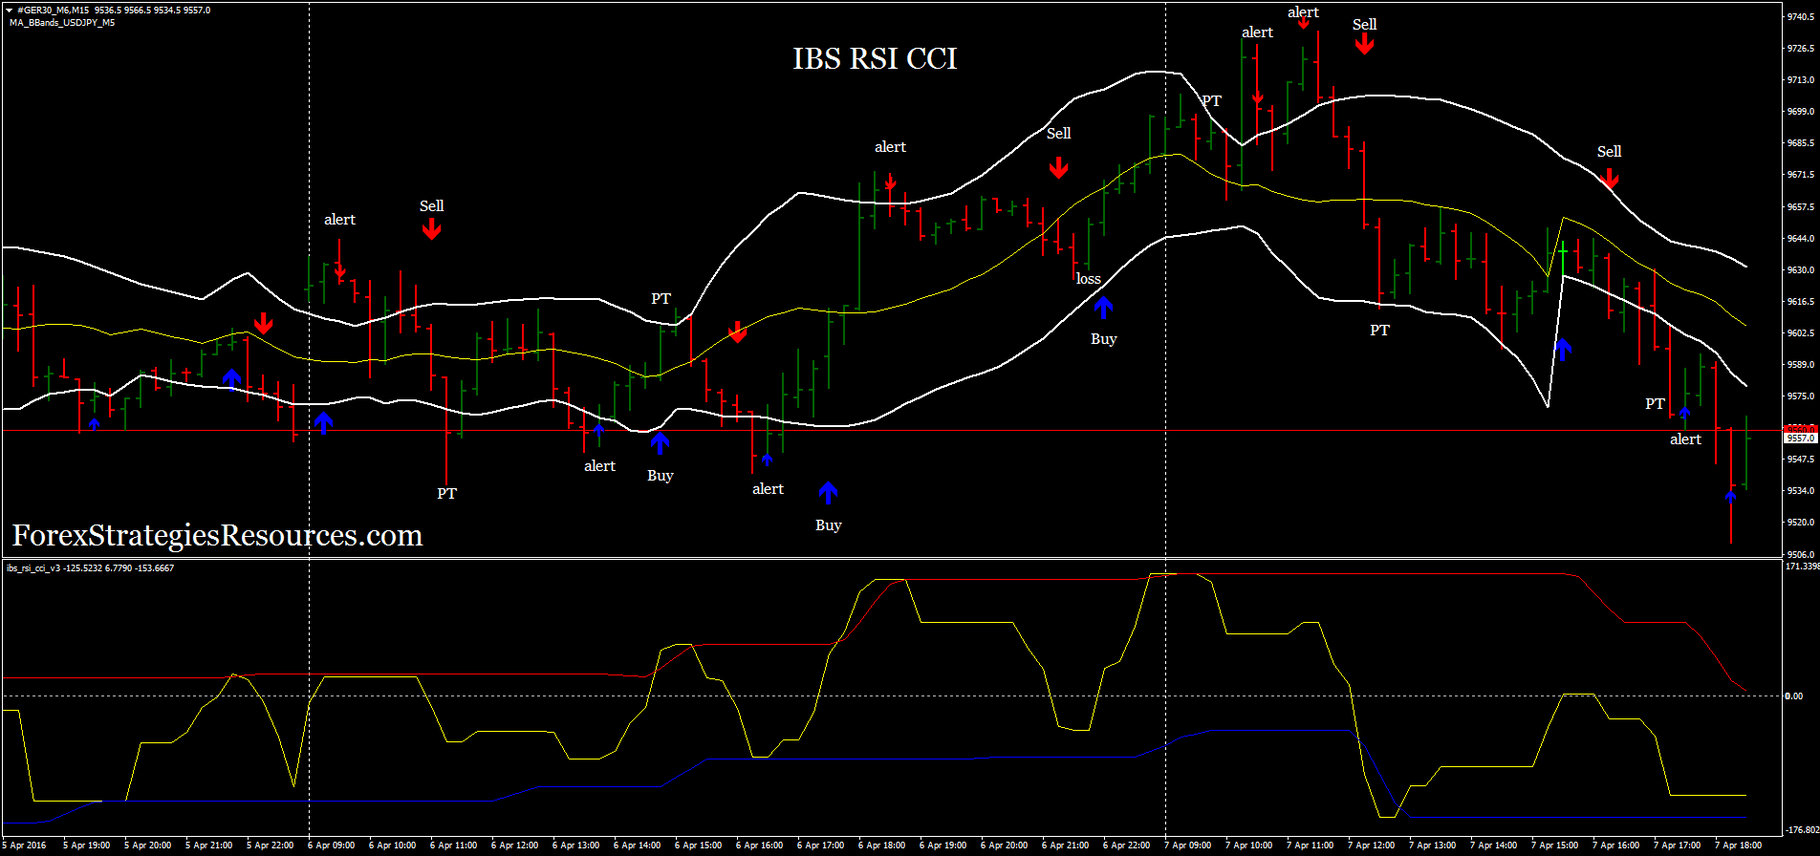This screenshot has width=1820, height=856.
Task: Select the loss text label
Action: coord(1088,279)
